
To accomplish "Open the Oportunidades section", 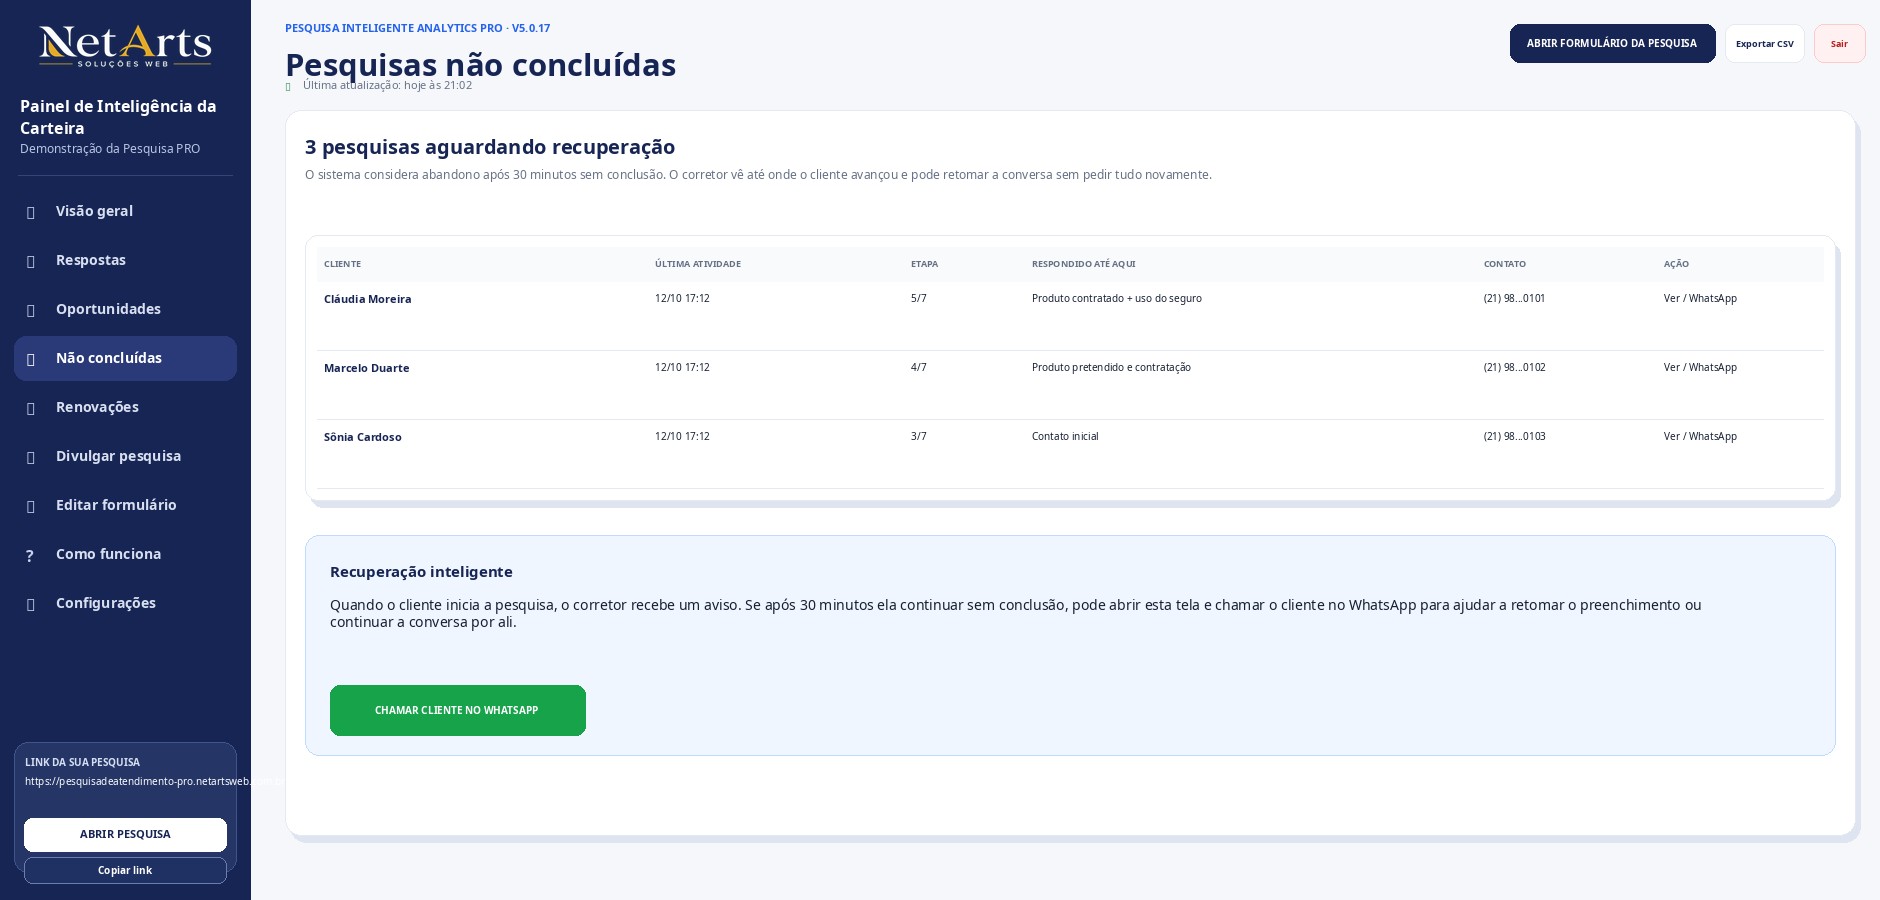I will 125,309.
